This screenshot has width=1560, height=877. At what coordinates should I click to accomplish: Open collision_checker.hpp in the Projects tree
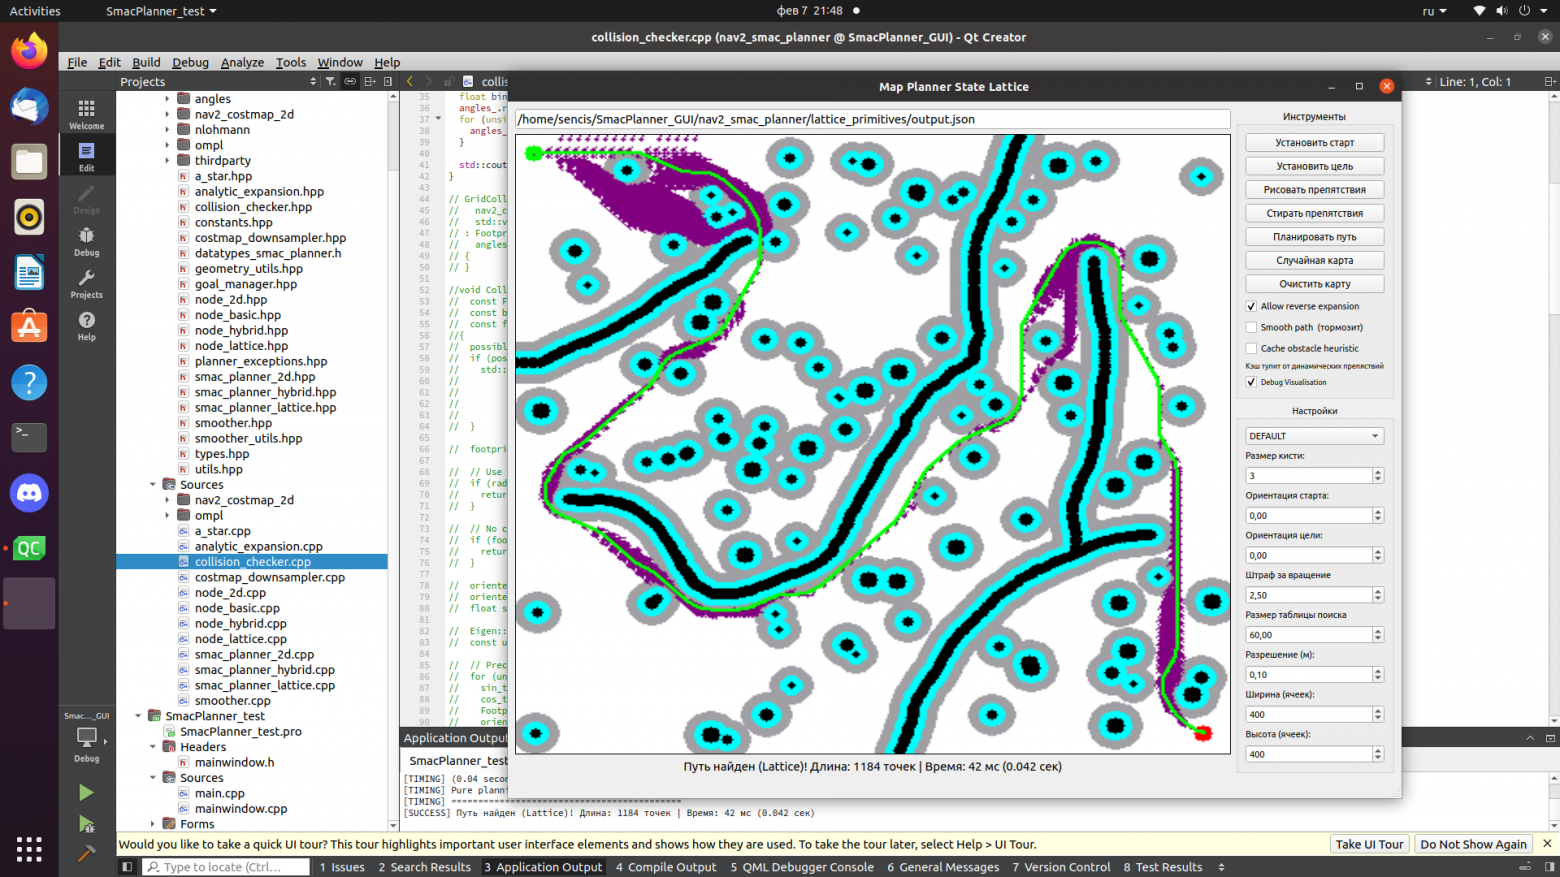[253, 207]
